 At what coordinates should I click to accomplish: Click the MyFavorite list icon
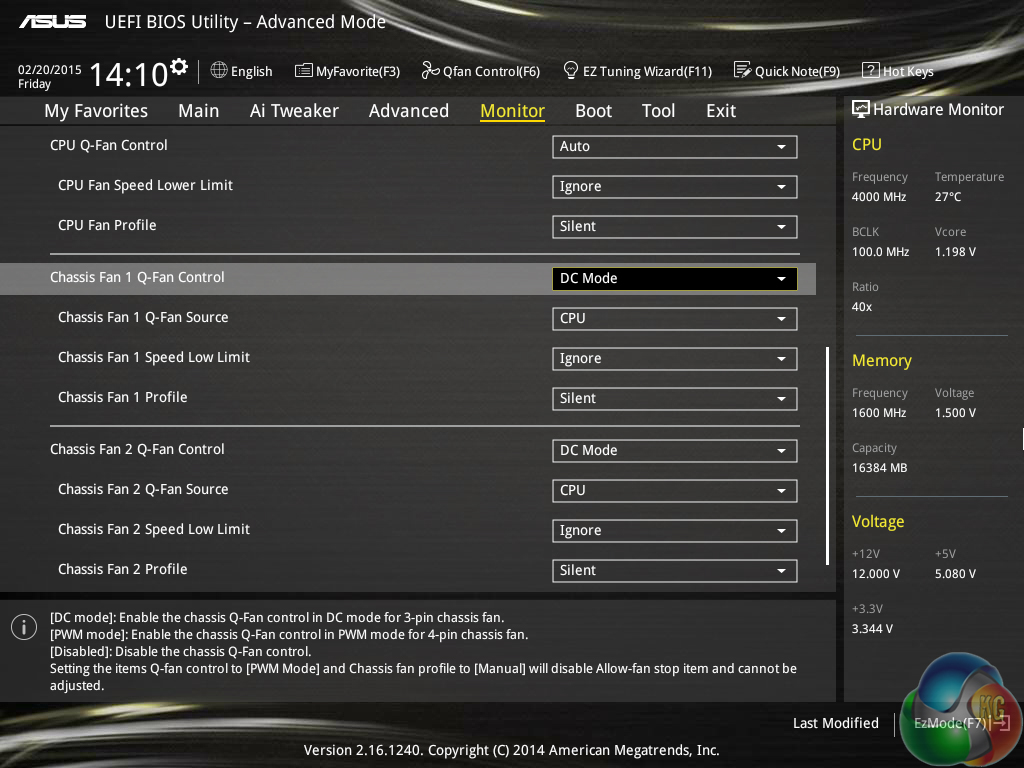point(304,71)
